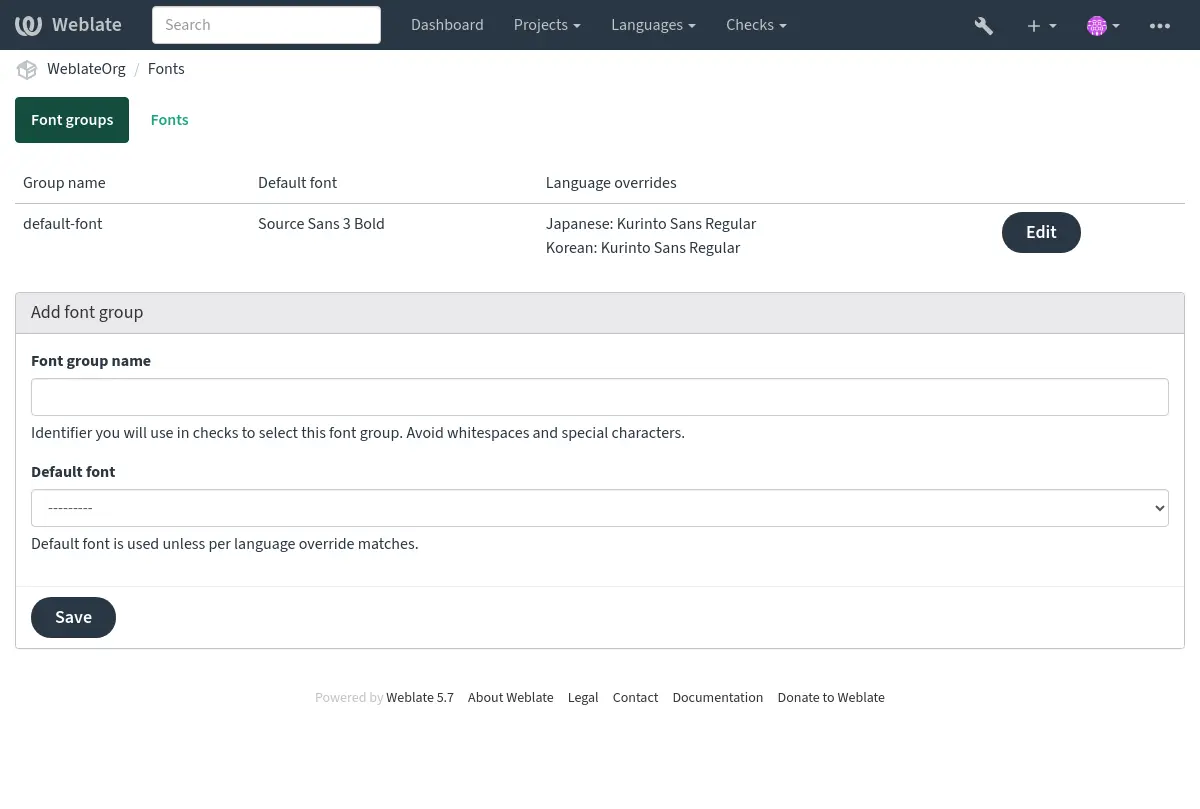Click the Weblate logo icon
The image size is (1200, 809).
(29, 25)
